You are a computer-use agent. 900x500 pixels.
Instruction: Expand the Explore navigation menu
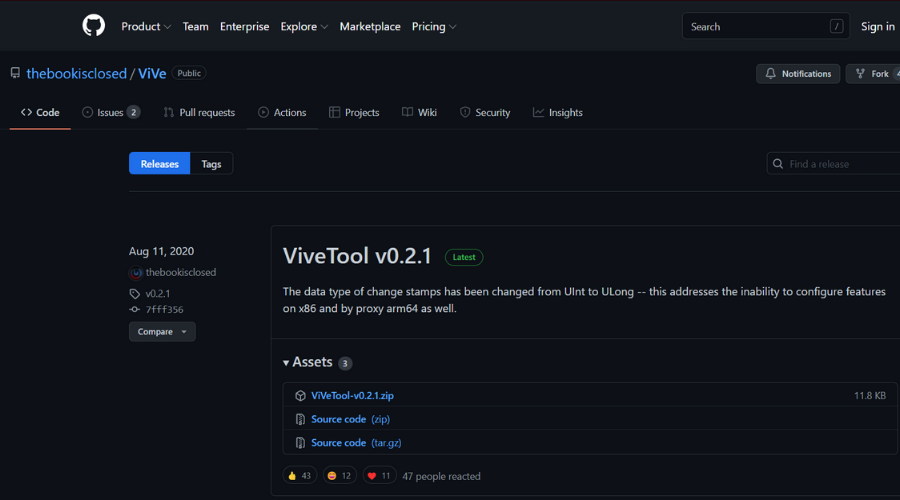304,27
